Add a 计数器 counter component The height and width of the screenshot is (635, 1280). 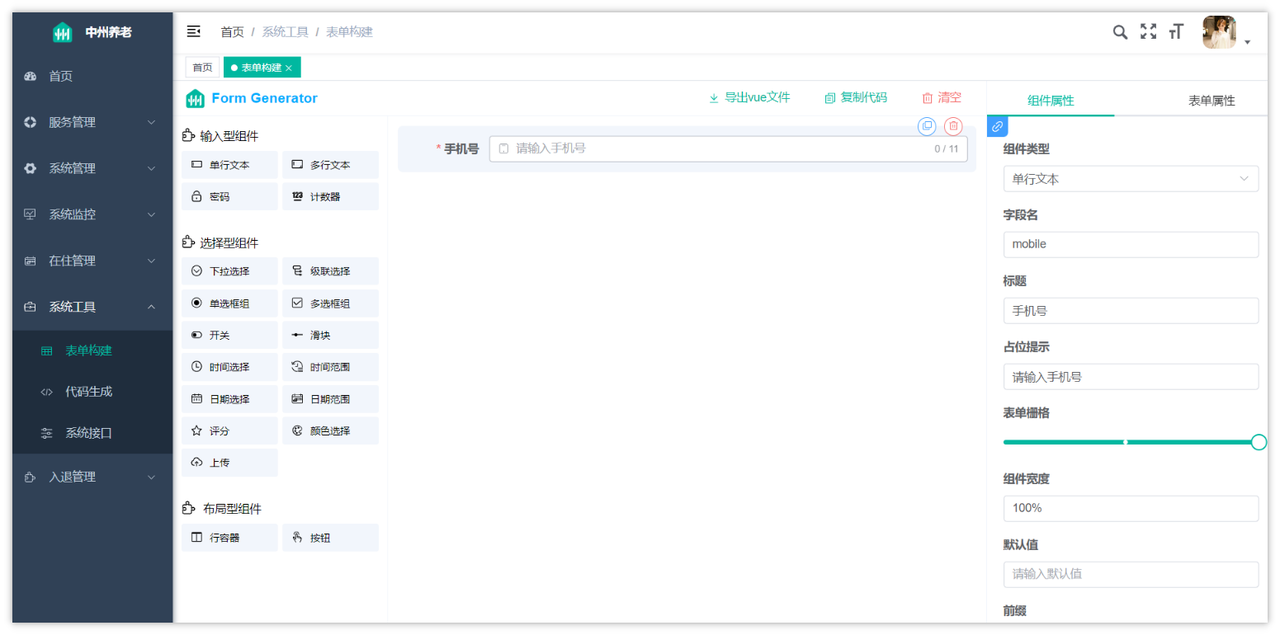330,197
